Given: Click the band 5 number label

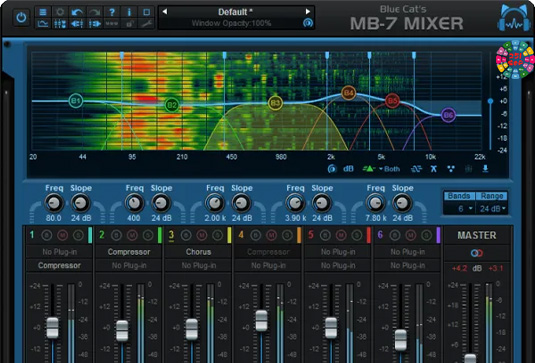Looking at the screenshot, I should click(310, 235).
